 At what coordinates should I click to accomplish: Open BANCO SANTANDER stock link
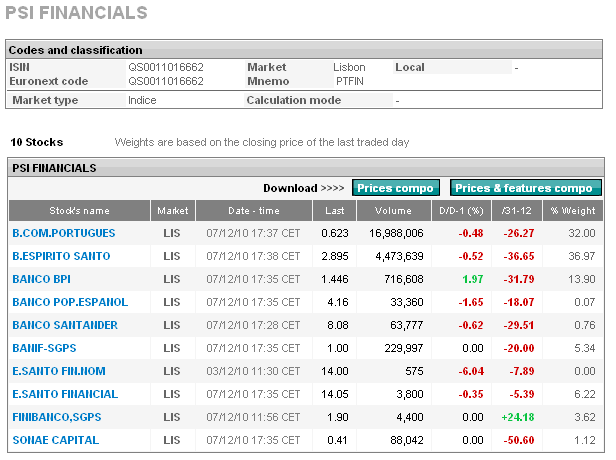pos(65,325)
